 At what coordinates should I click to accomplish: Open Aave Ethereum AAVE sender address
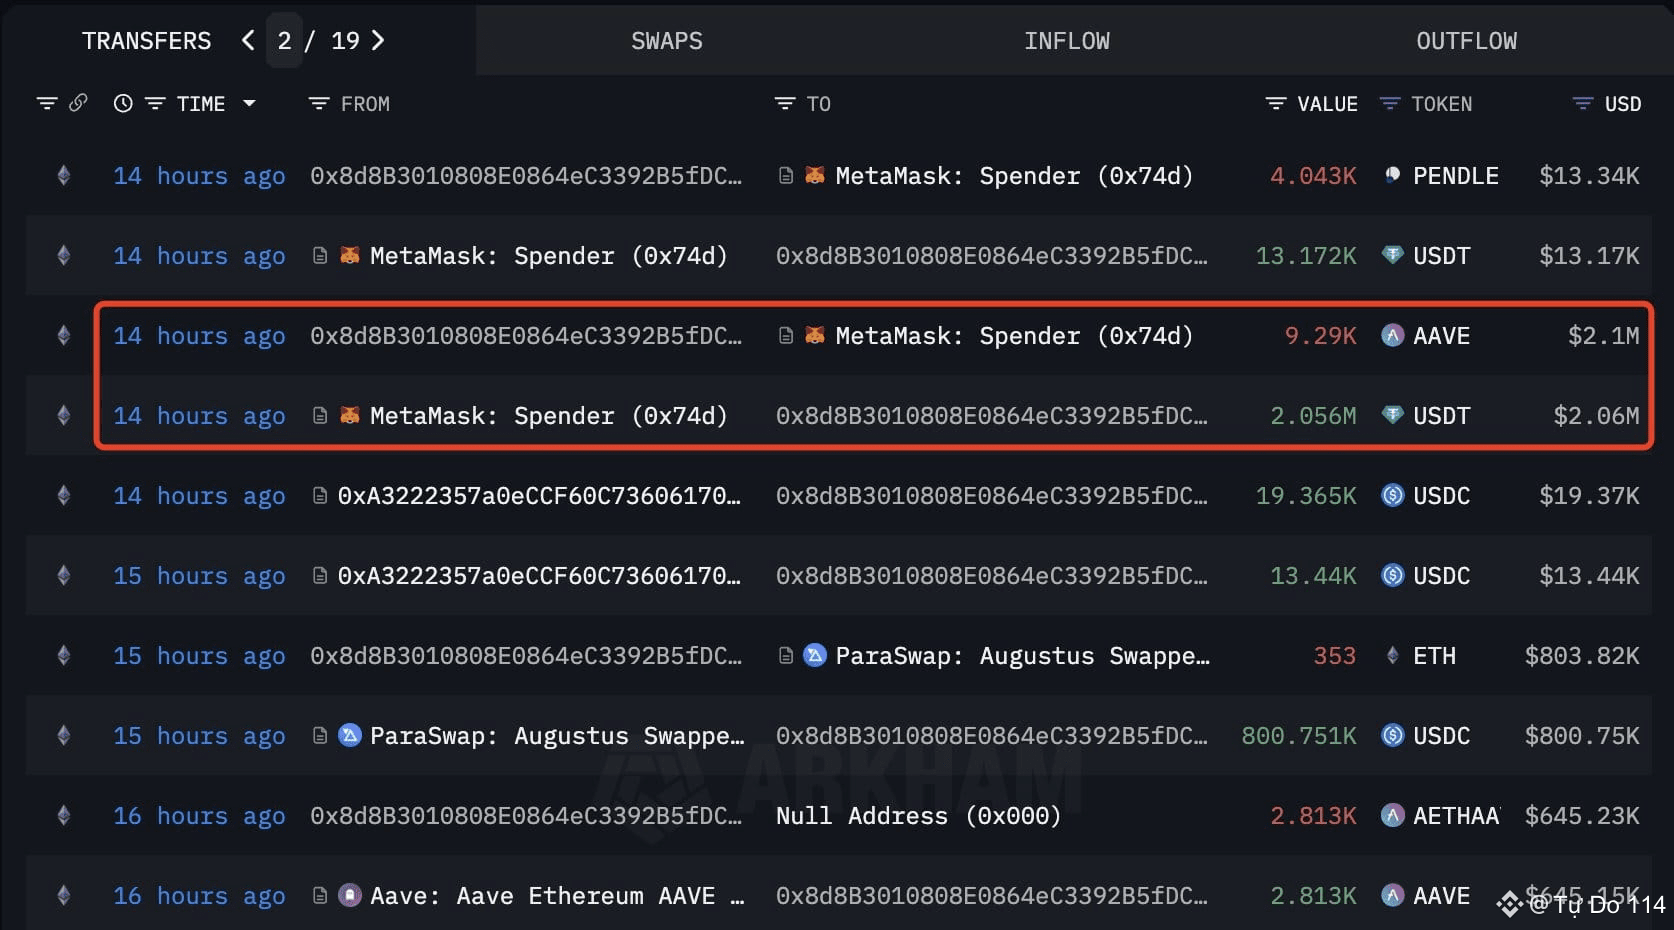point(557,896)
